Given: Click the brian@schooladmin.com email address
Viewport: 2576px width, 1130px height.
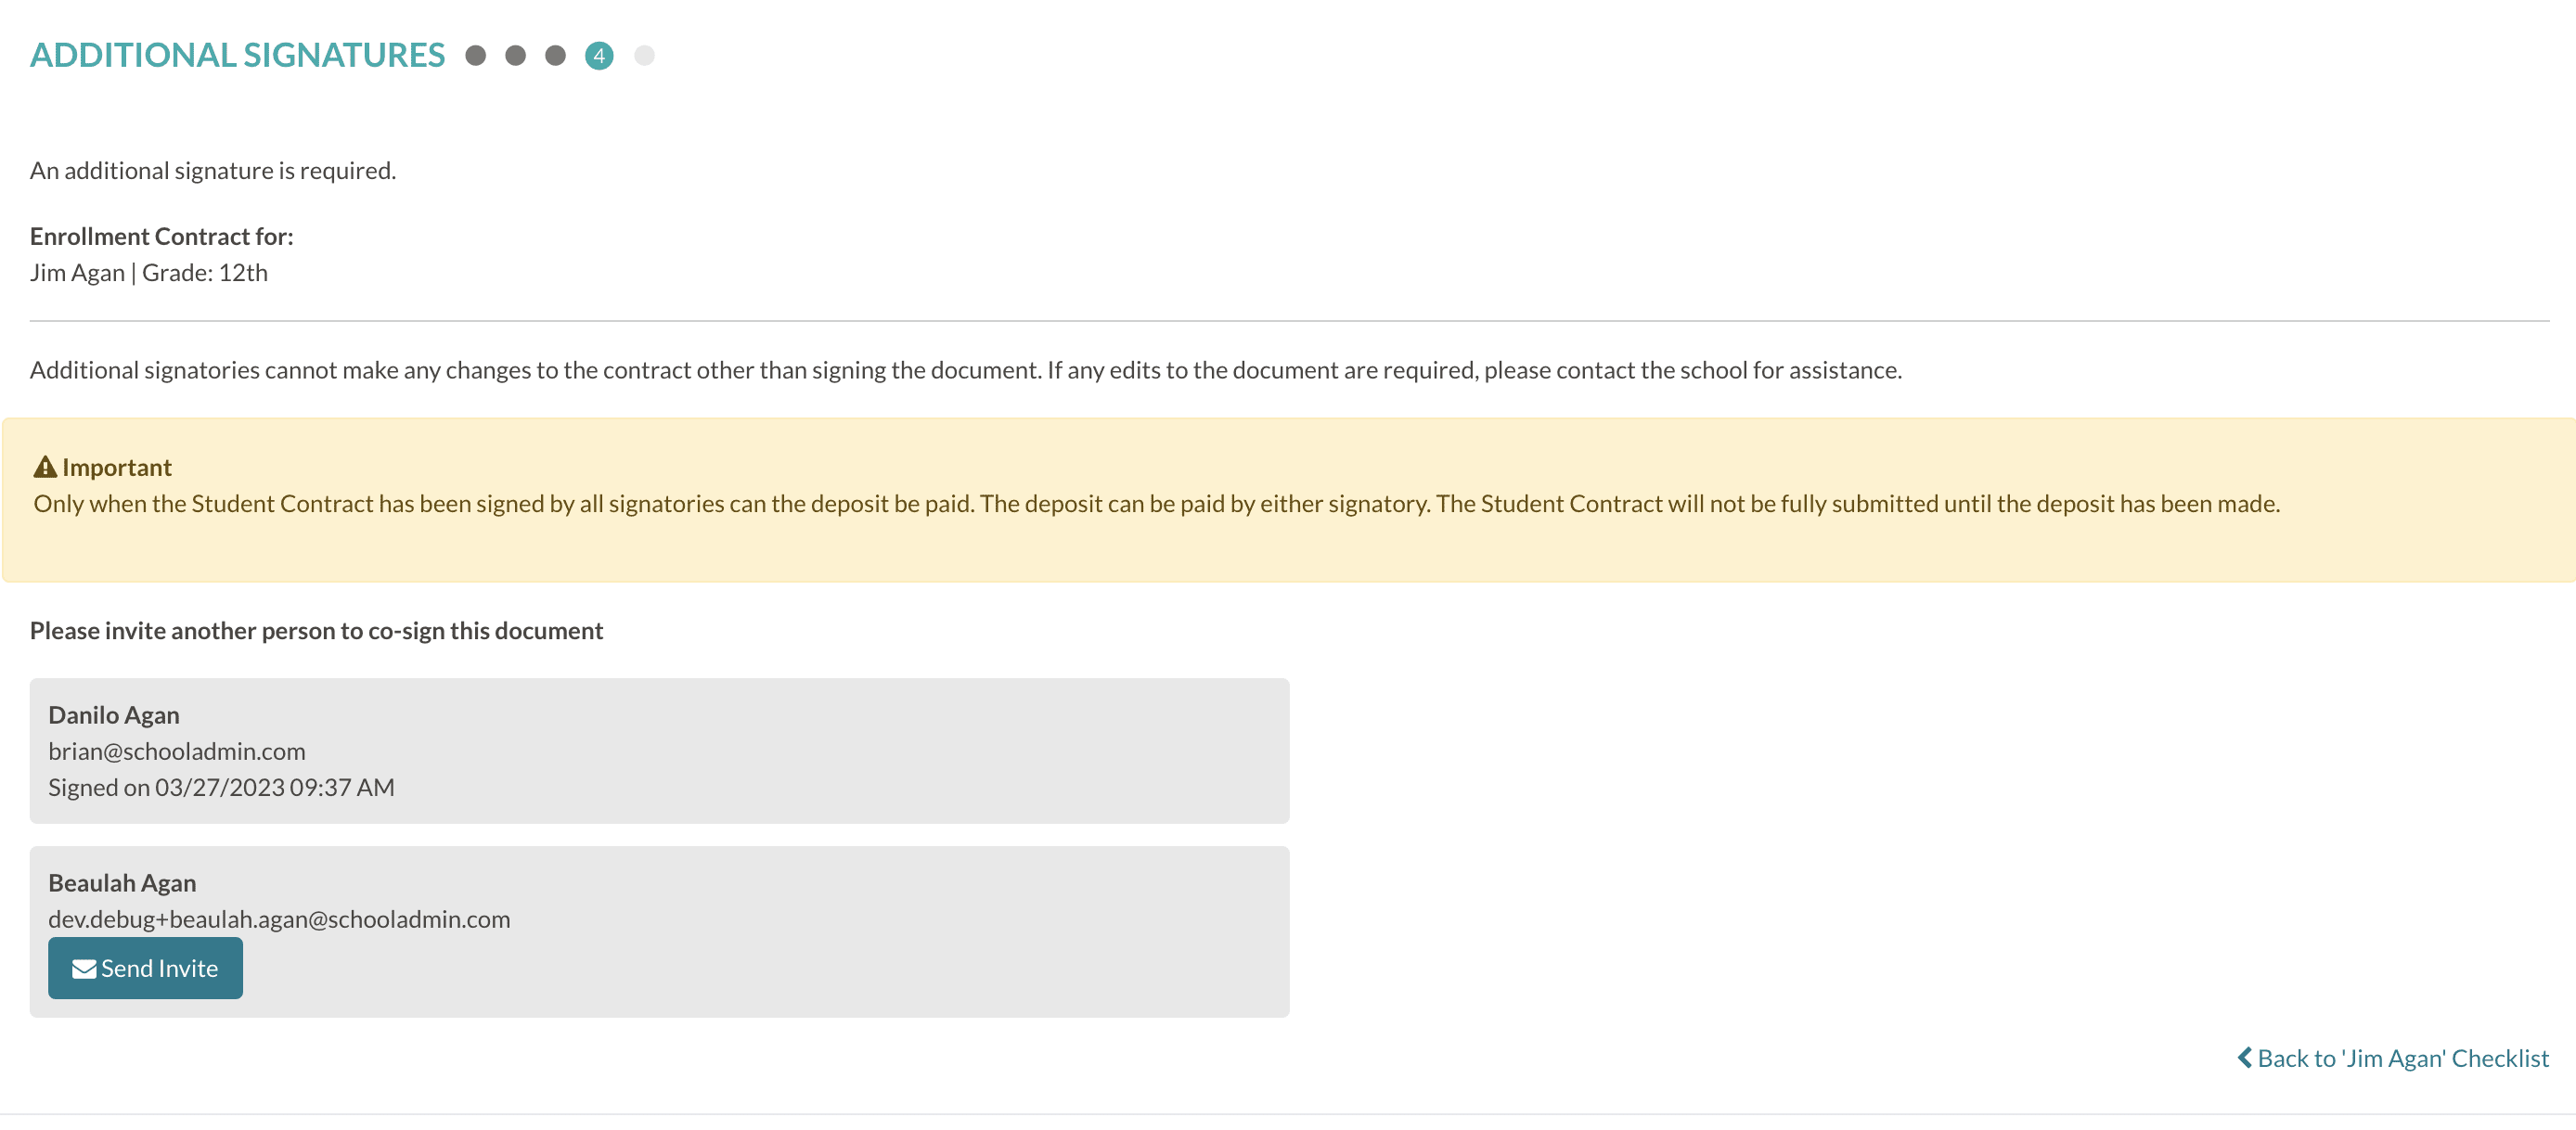Looking at the screenshot, I should coord(177,751).
